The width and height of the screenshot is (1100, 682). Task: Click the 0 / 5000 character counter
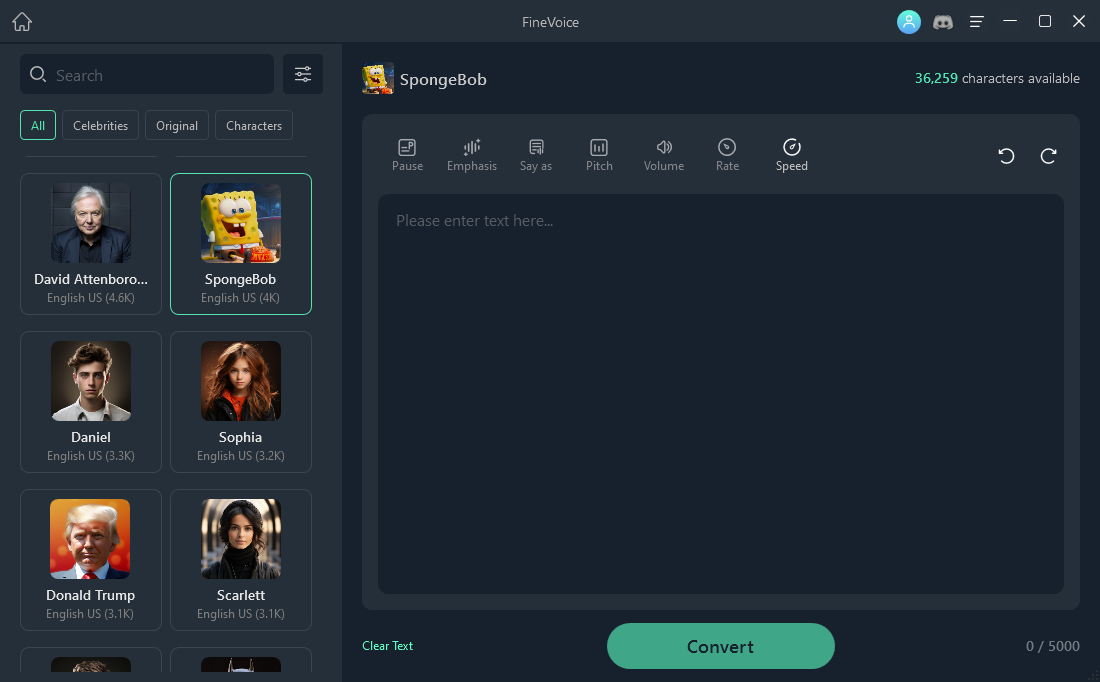click(x=1052, y=646)
